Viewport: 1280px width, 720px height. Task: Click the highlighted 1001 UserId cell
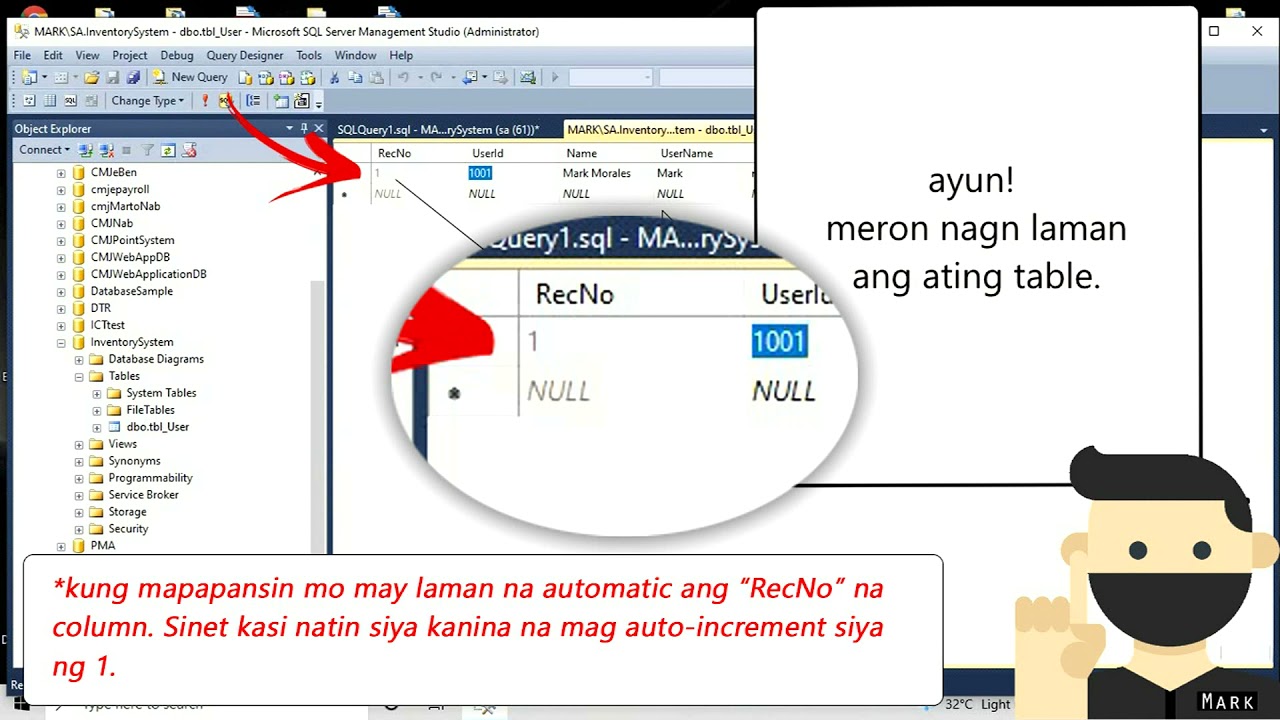pos(480,173)
